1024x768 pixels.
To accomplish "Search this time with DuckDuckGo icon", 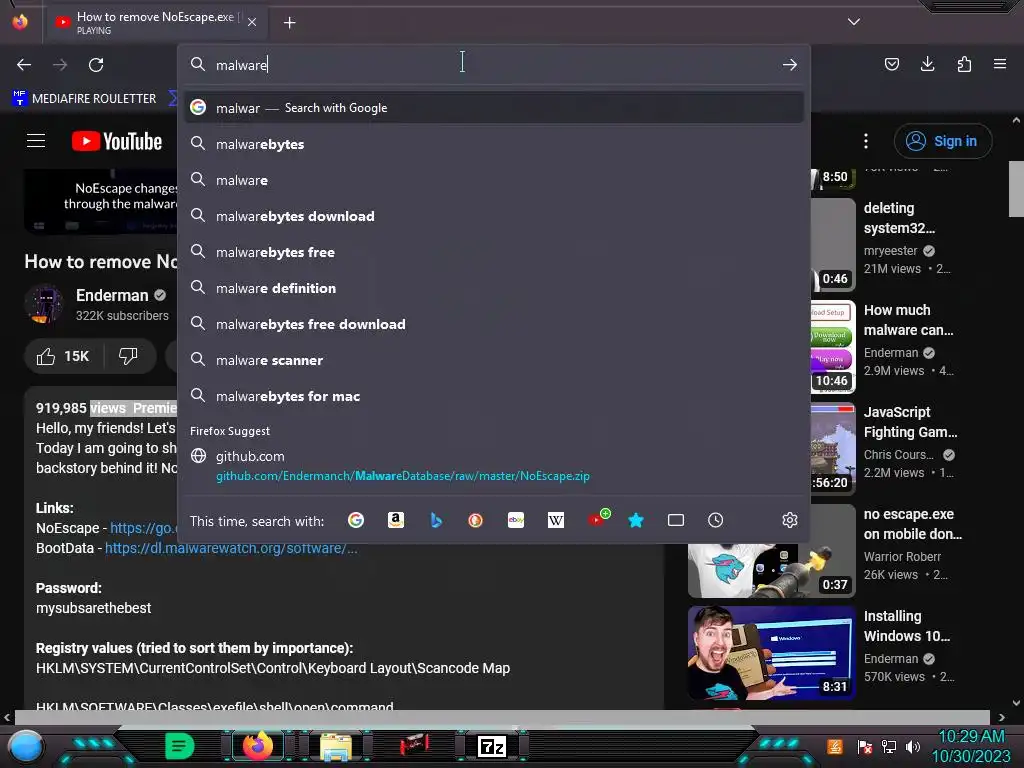I will pyautogui.click(x=475, y=520).
